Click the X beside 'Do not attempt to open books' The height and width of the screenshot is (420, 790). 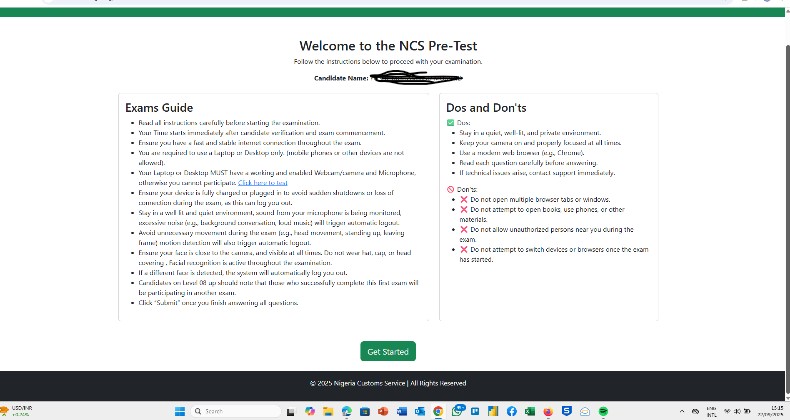pyautogui.click(x=464, y=209)
